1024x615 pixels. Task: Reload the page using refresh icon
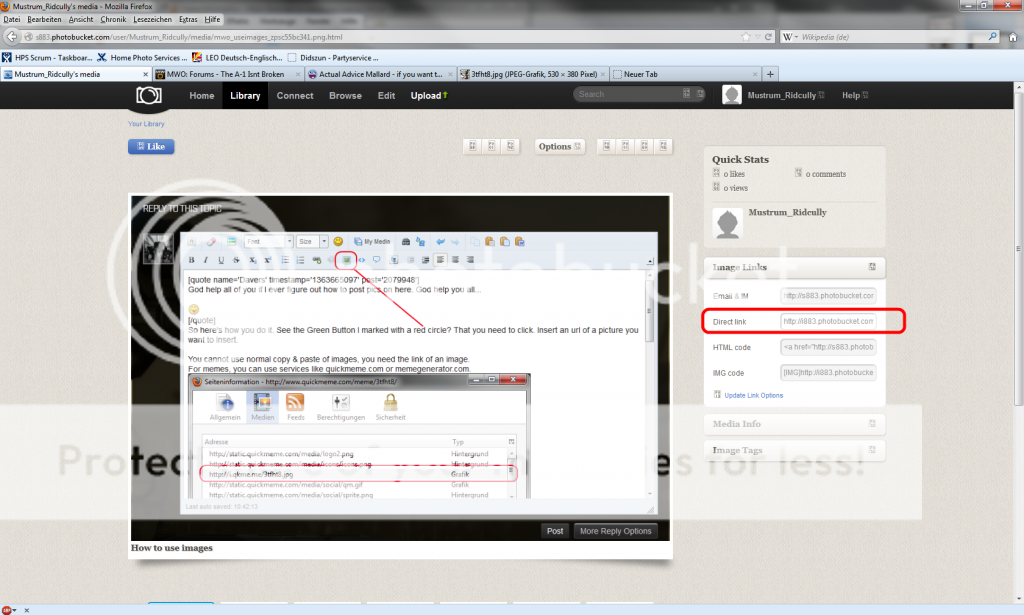tap(763, 37)
